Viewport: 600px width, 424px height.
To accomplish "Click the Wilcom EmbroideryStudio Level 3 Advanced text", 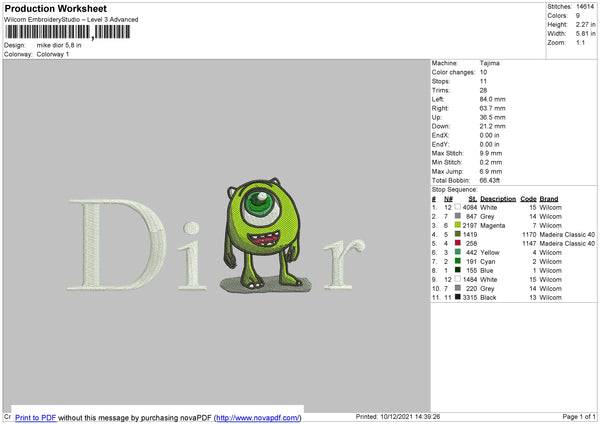I will 71,20.
